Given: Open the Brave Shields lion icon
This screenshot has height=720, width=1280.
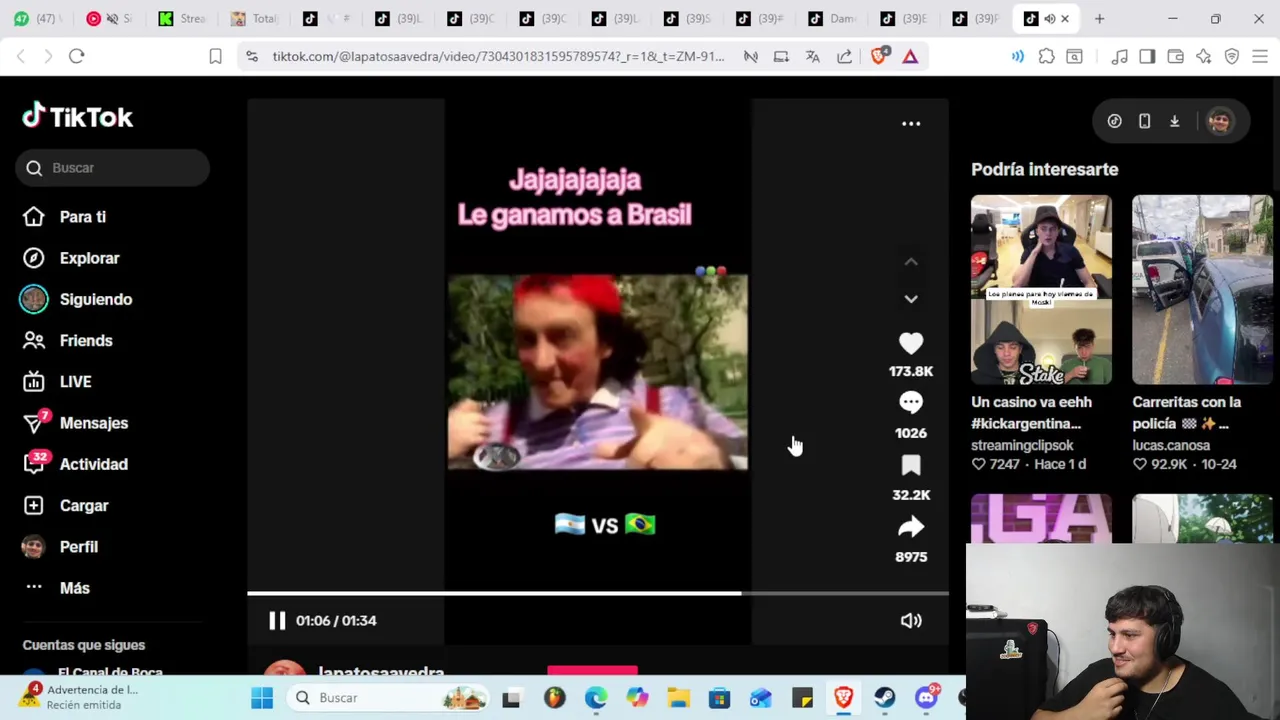Looking at the screenshot, I should click(x=878, y=56).
